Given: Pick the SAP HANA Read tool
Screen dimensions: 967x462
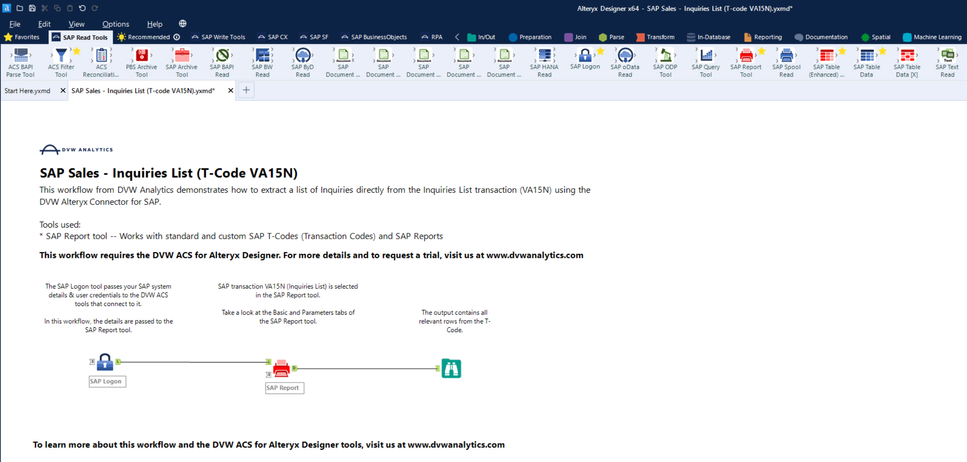Looking at the screenshot, I should click(x=545, y=62).
